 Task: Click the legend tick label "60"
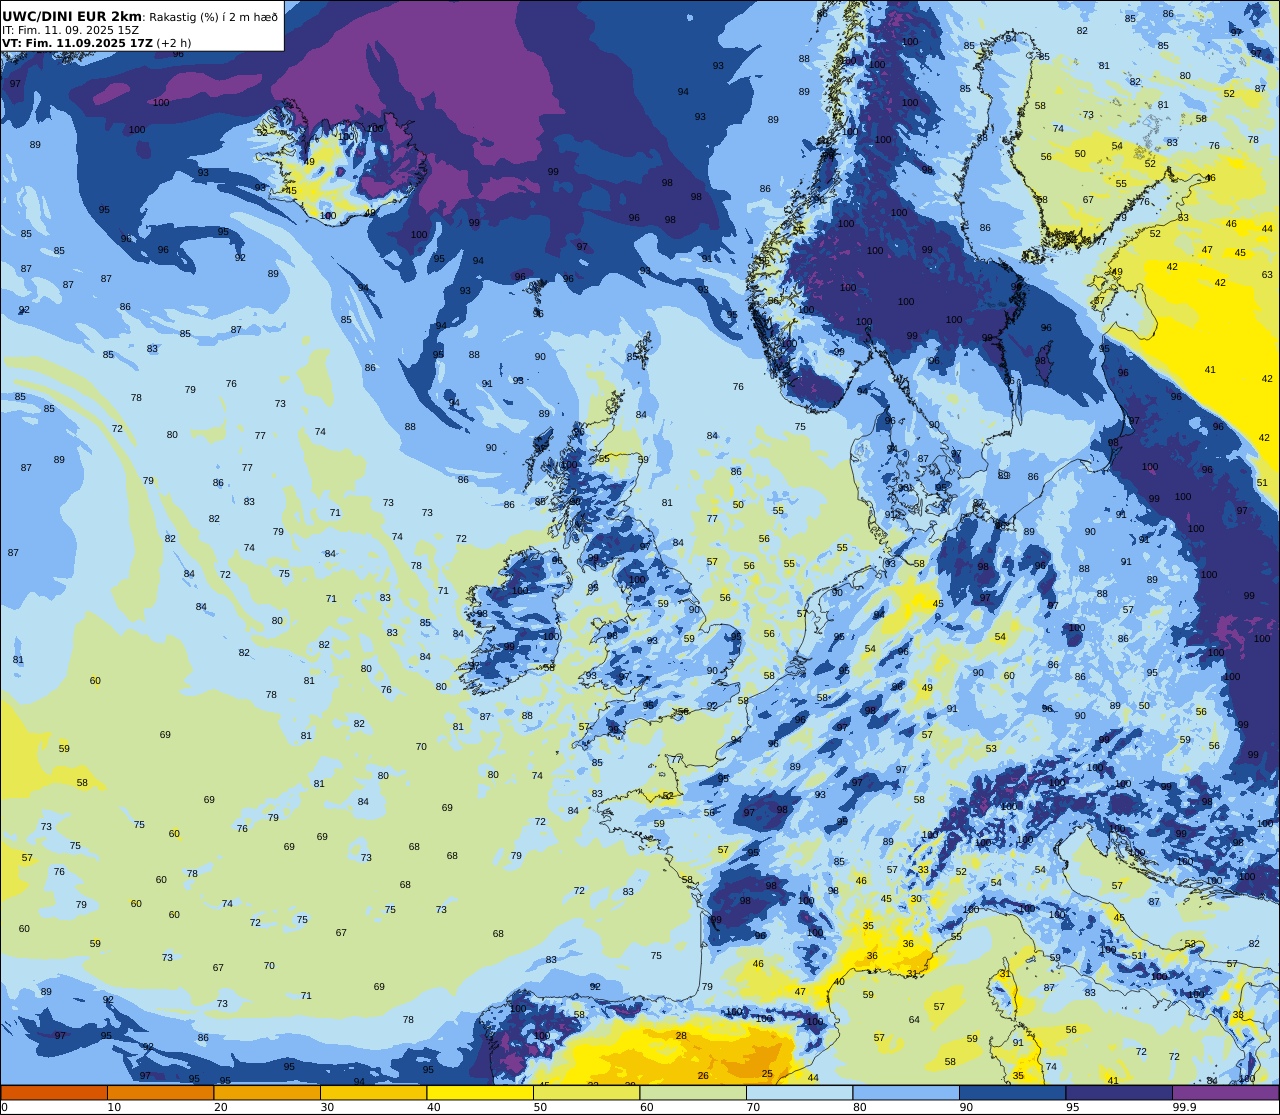pos(647,1107)
